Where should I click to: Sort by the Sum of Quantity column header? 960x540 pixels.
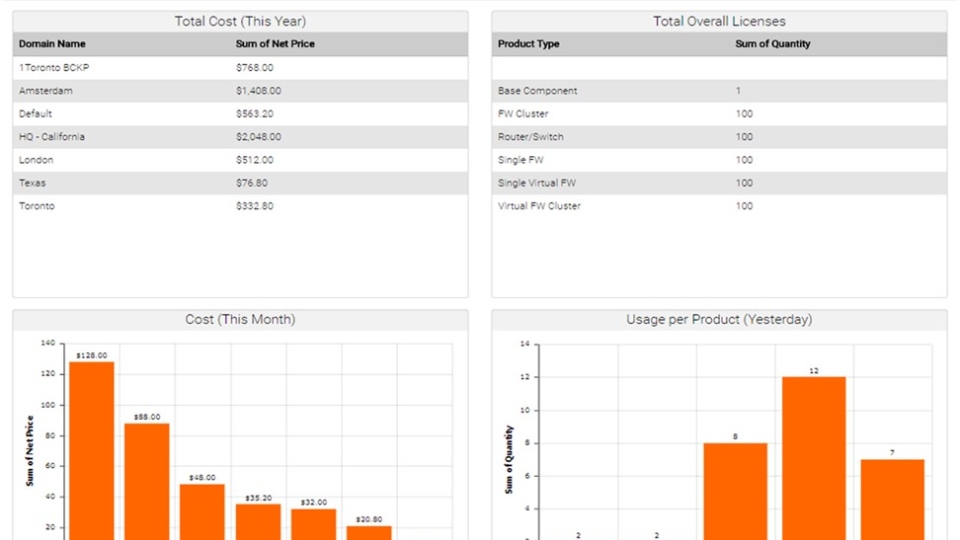(773, 44)
